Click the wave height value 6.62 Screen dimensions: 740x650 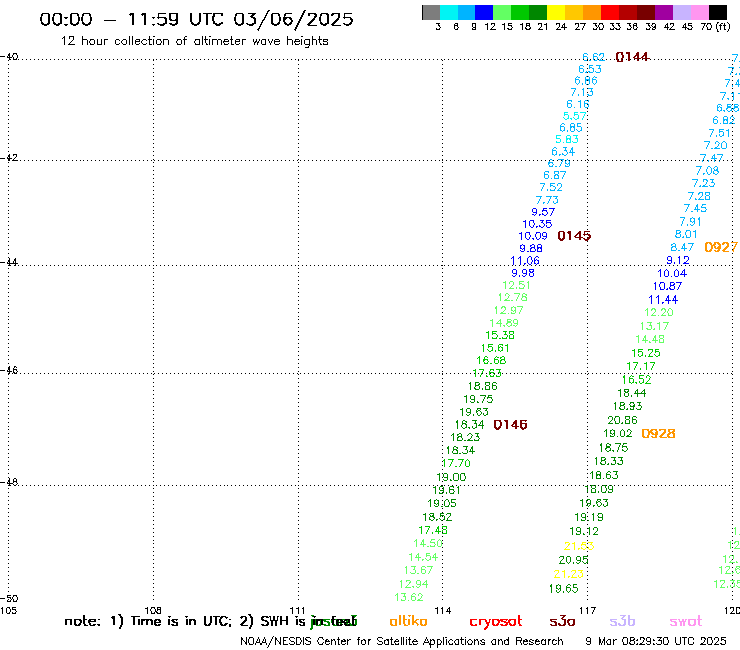point(593,57)
